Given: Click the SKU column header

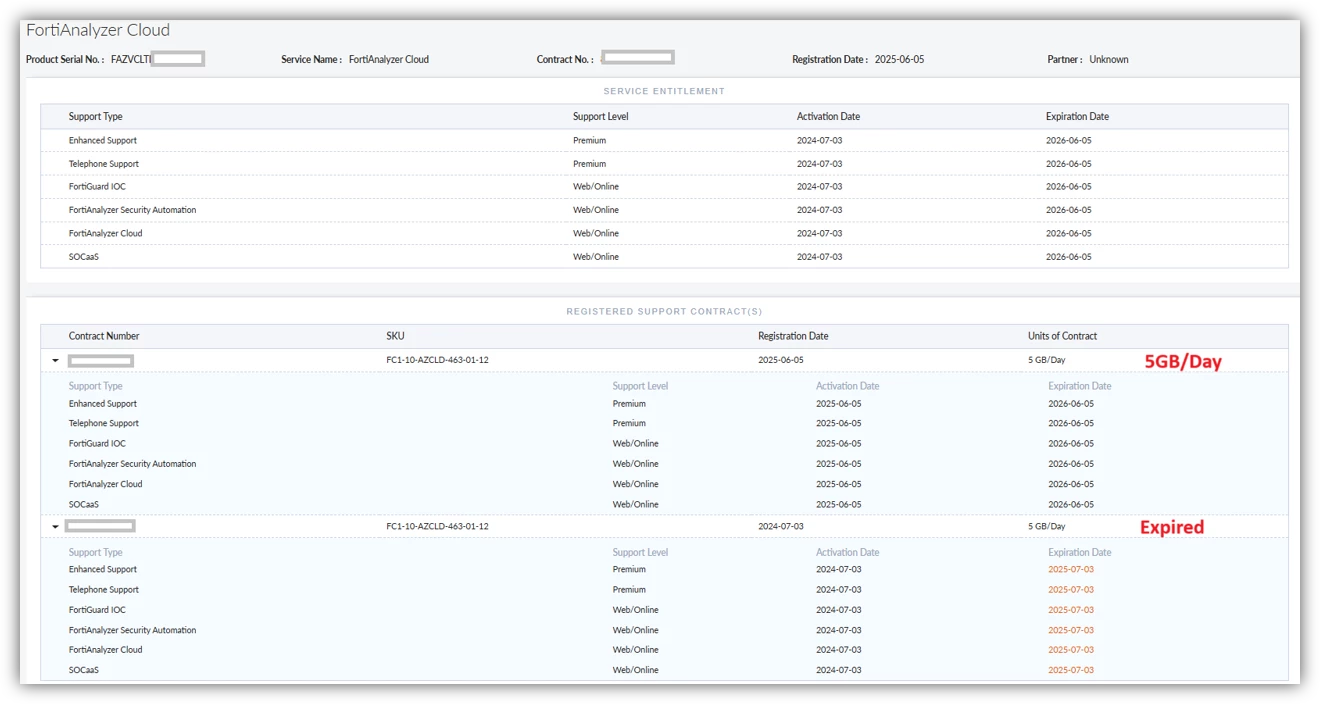Looking at the screenshot, I should (x=395, y=336).
